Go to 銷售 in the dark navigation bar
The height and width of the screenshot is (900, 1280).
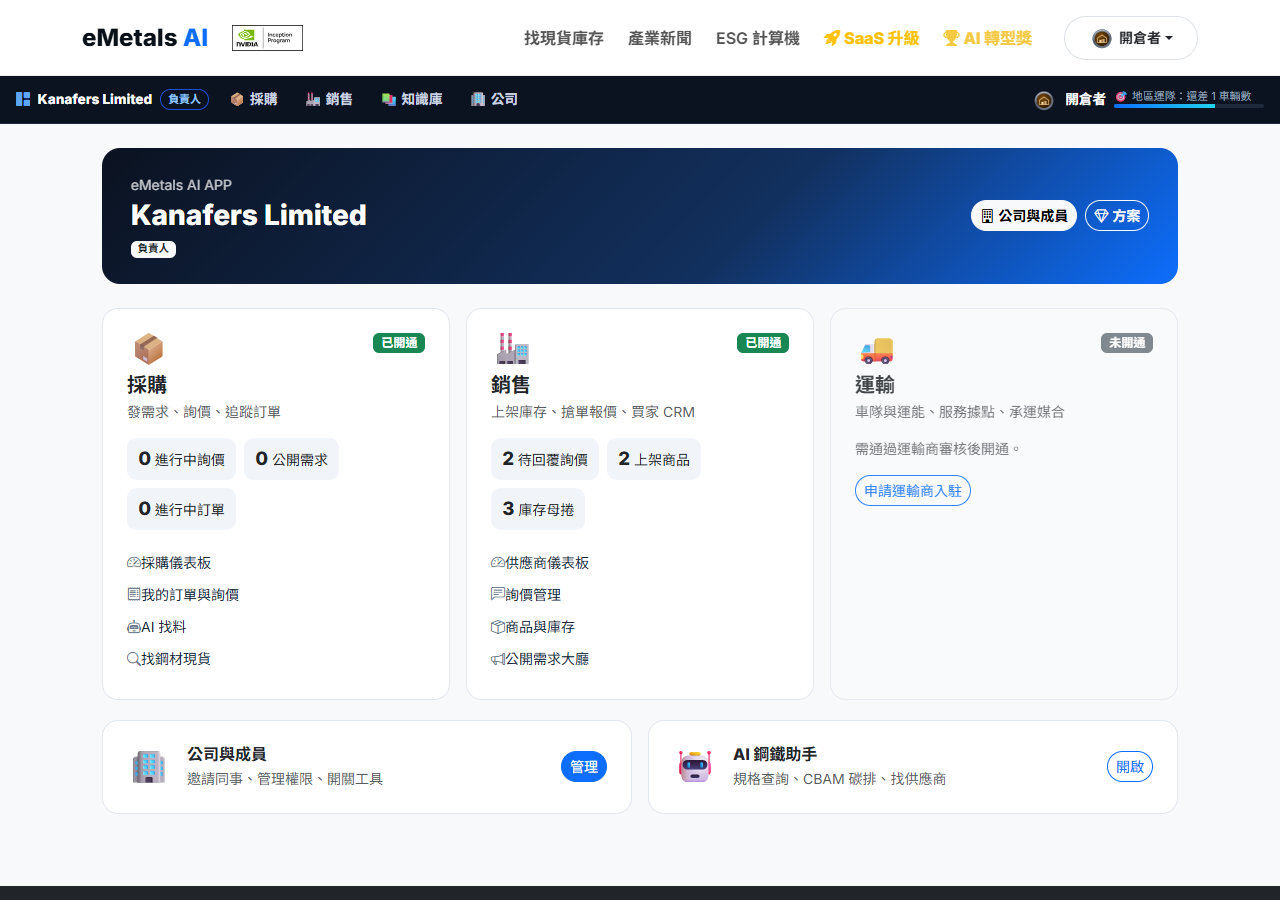pos(330,99)
